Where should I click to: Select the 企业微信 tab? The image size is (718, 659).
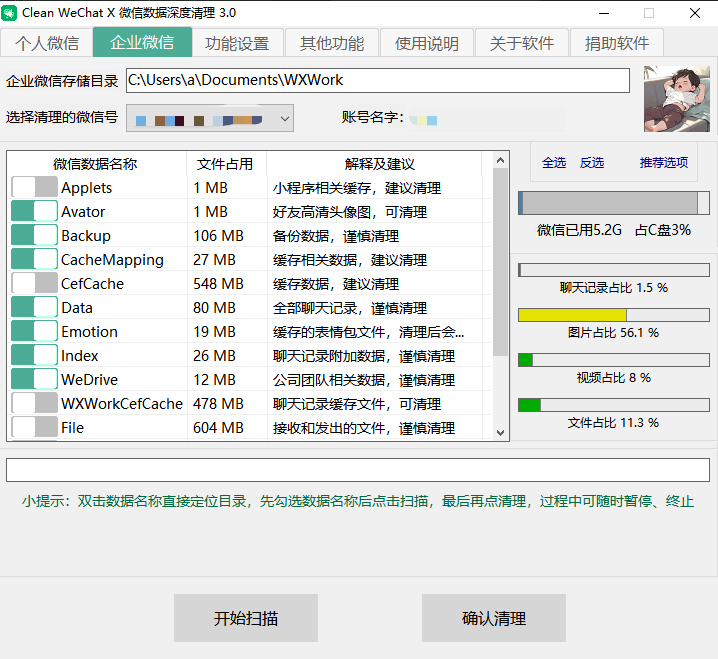(142, 42)
